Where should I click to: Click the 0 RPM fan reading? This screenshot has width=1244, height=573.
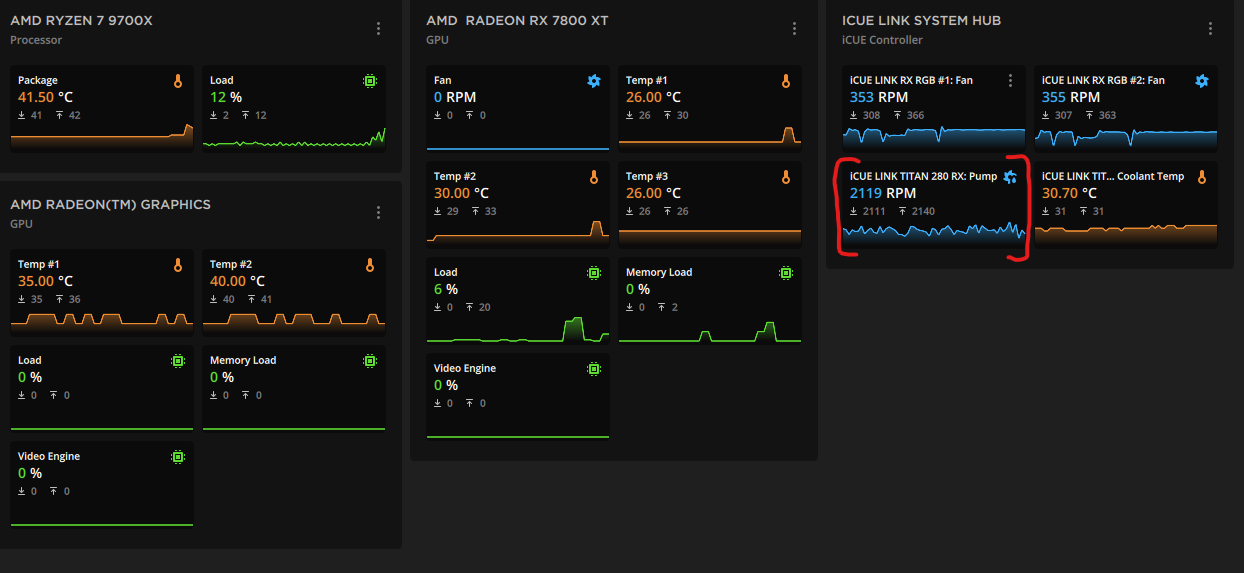[x=455, y=97]
